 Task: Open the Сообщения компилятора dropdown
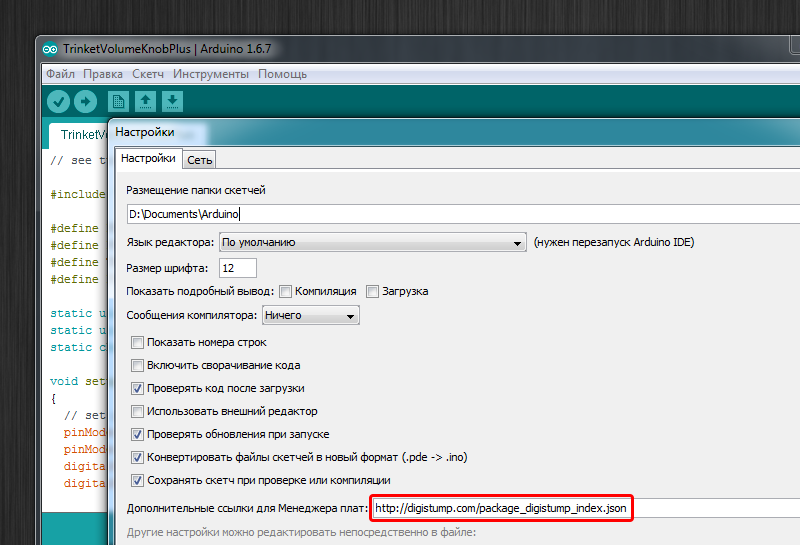(311, 315)
